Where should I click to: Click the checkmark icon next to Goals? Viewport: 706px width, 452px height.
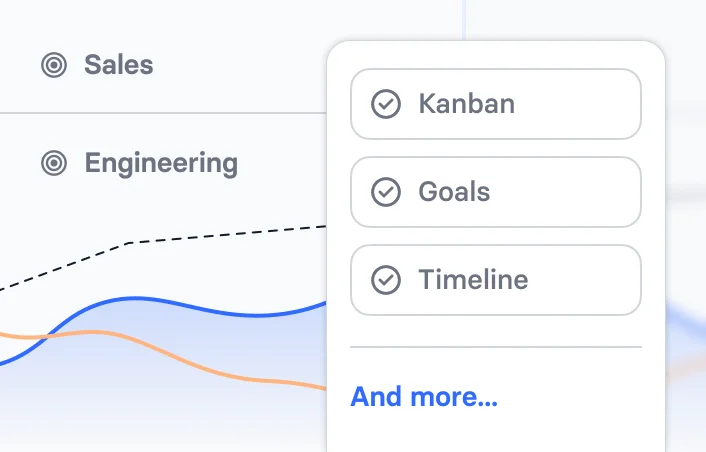386,191
